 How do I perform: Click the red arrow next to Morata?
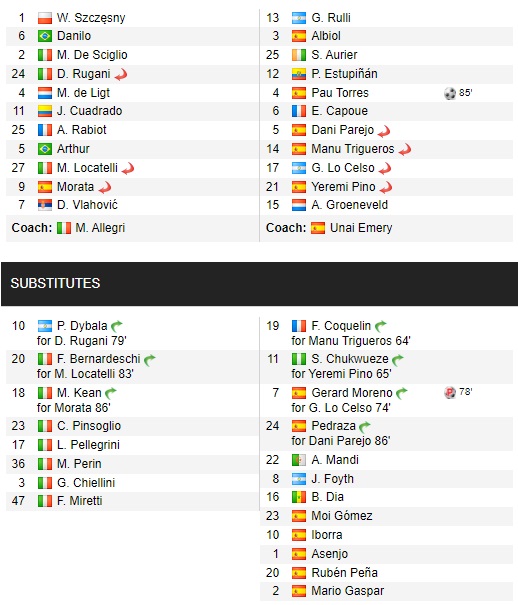coord(105,188)
